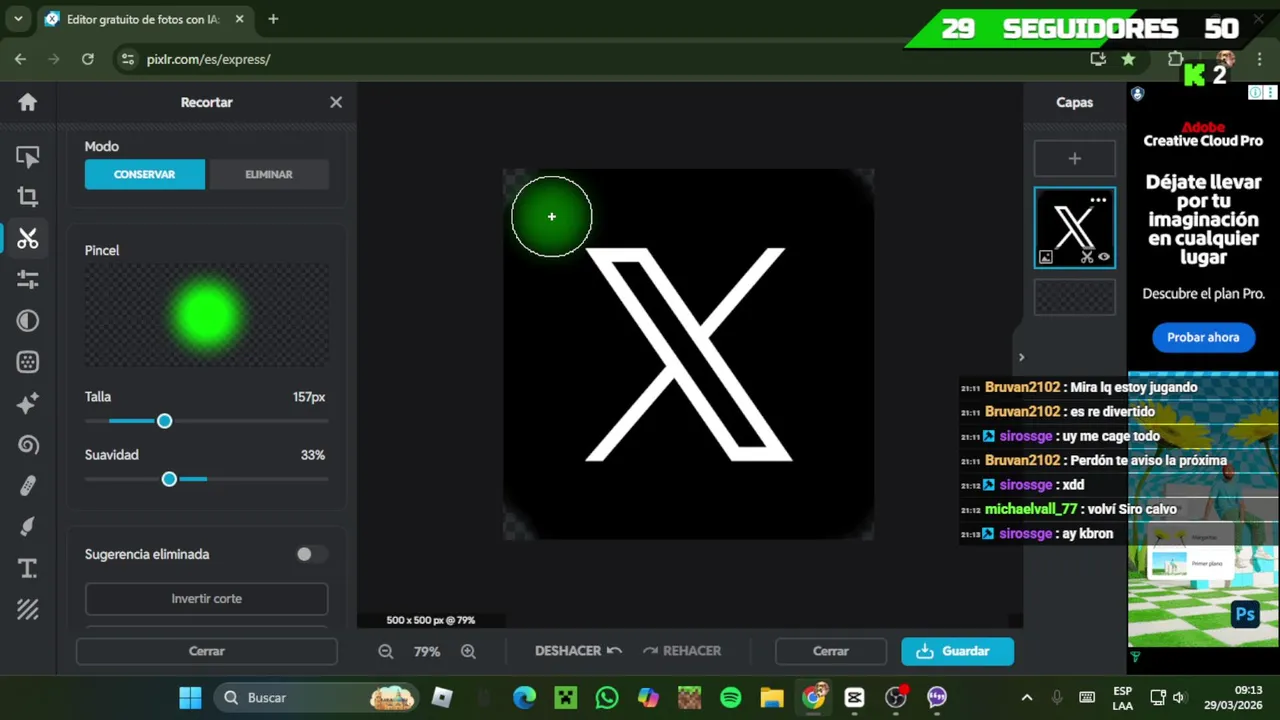This screenshot has width=1280, height=720.
Task: Click Cerrar next to Guardar
Action: (830, 651)
